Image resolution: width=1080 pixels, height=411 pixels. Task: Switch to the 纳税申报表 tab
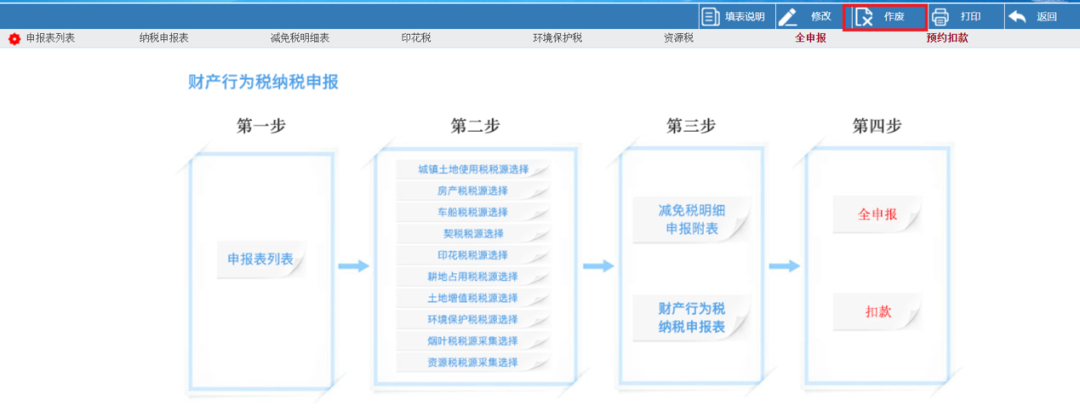pyautogui.click(x=164, y=39)
